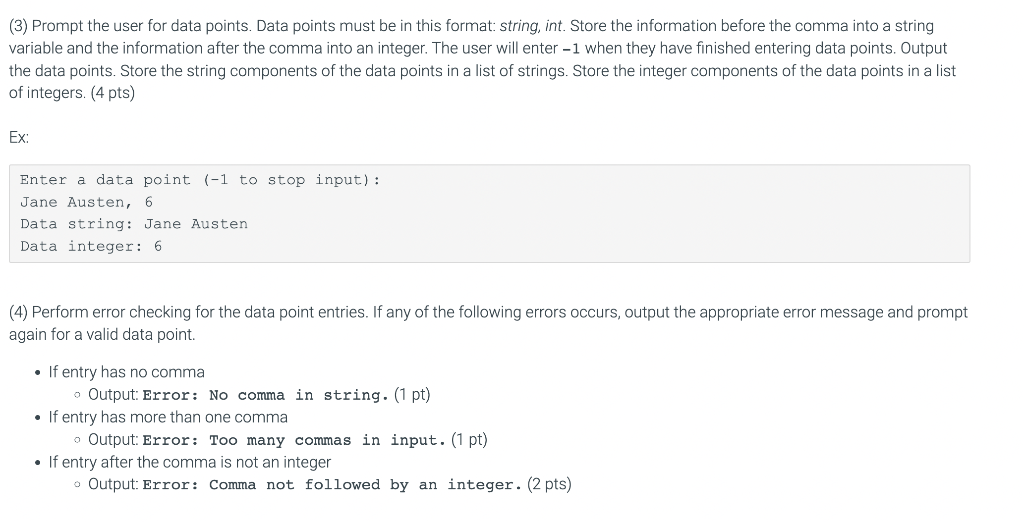Image resolution: width=1024 pixels, height=522 pixels.
Task: Click 'again for a valid data point.' text
Action: coord(102,334)
